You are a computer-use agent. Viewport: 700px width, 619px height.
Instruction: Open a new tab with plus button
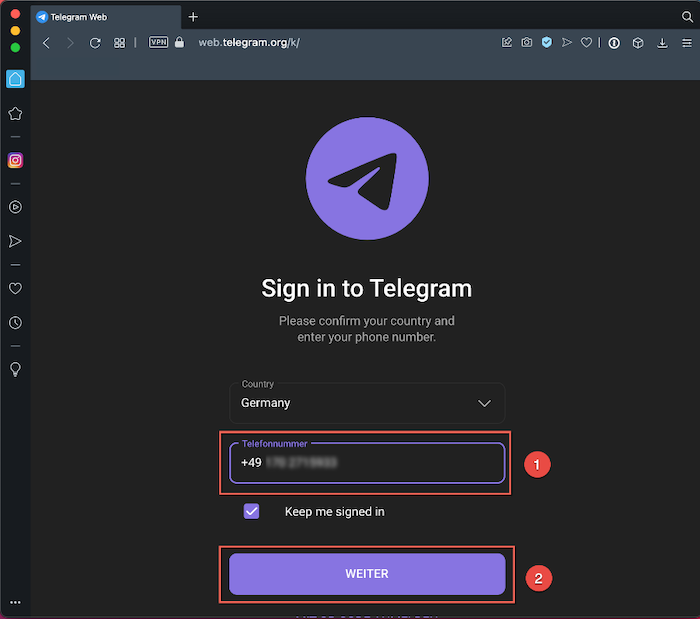tap(193, 17)
